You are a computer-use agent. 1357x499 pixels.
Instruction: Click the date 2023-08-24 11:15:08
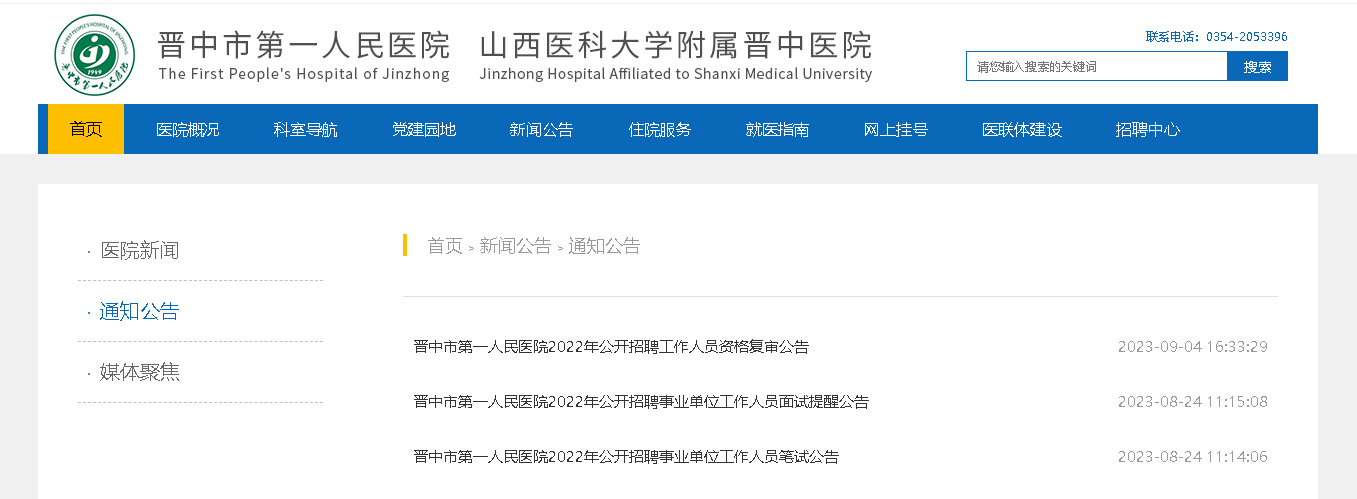(x=1193, y=402)
